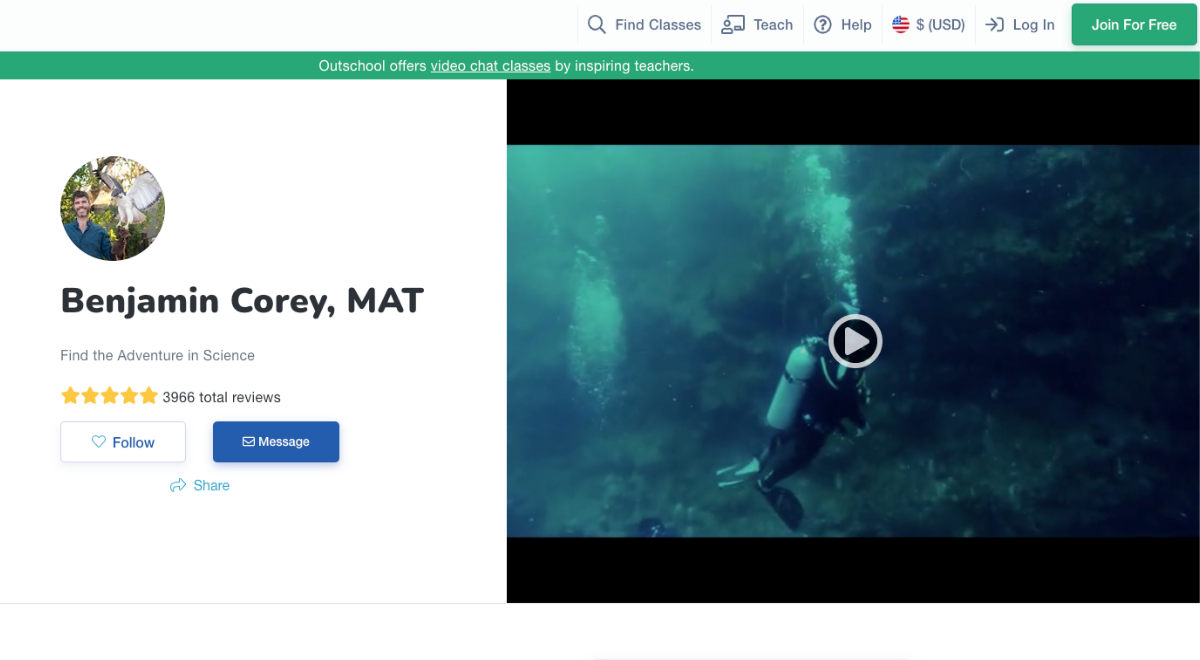
Task: Click the Teach presenter icon
Action: point(733,25)
